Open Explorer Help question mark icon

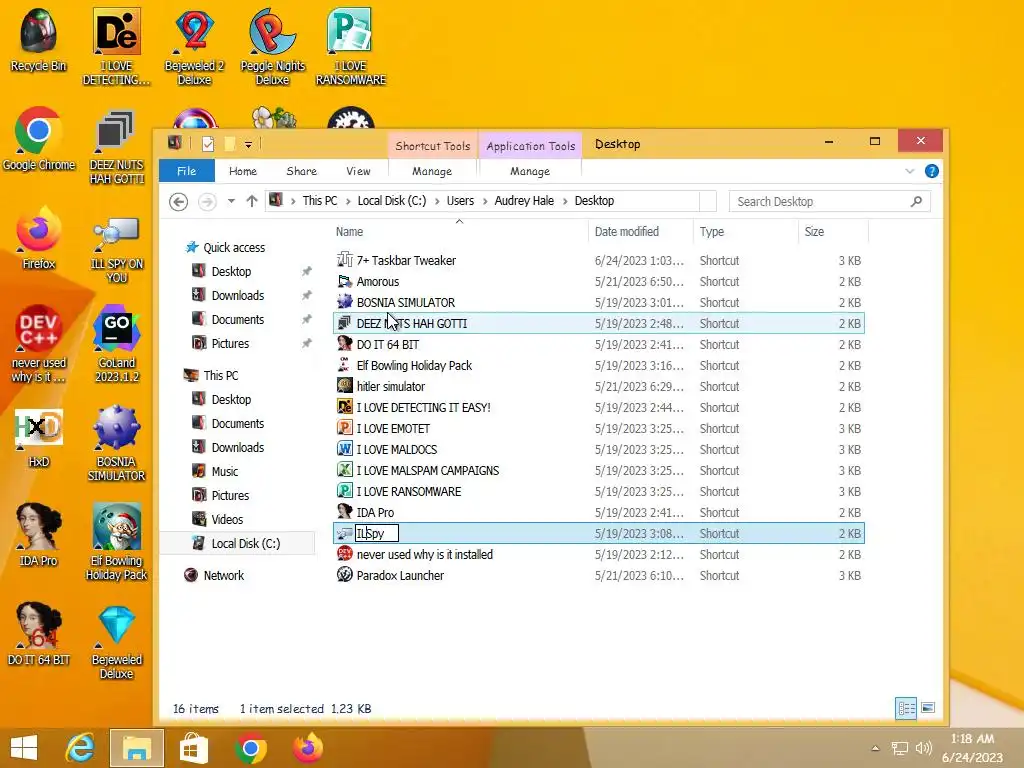[x=932, y=171]
